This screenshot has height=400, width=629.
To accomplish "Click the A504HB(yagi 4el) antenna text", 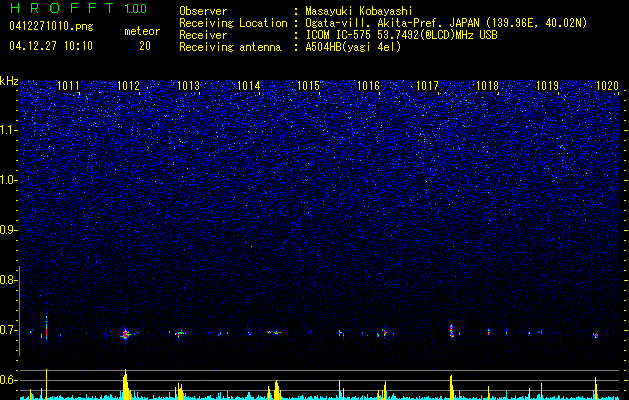I will (x=353, y=47).
